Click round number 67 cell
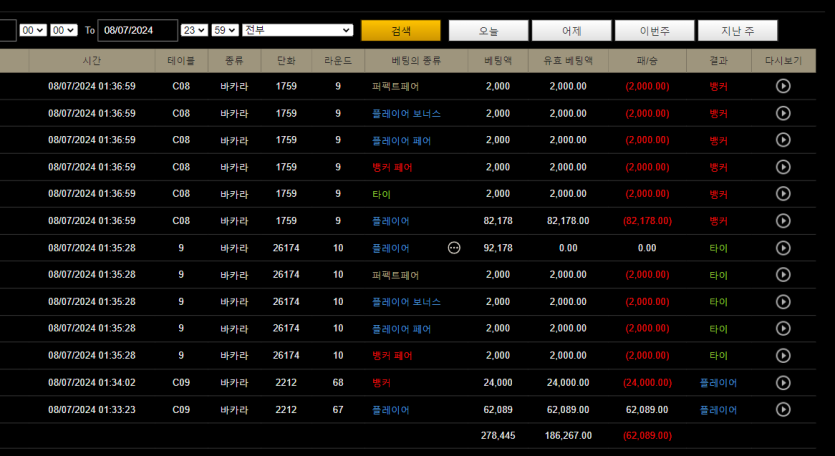Viewport: 835px width, 456px height. [338, 410]
